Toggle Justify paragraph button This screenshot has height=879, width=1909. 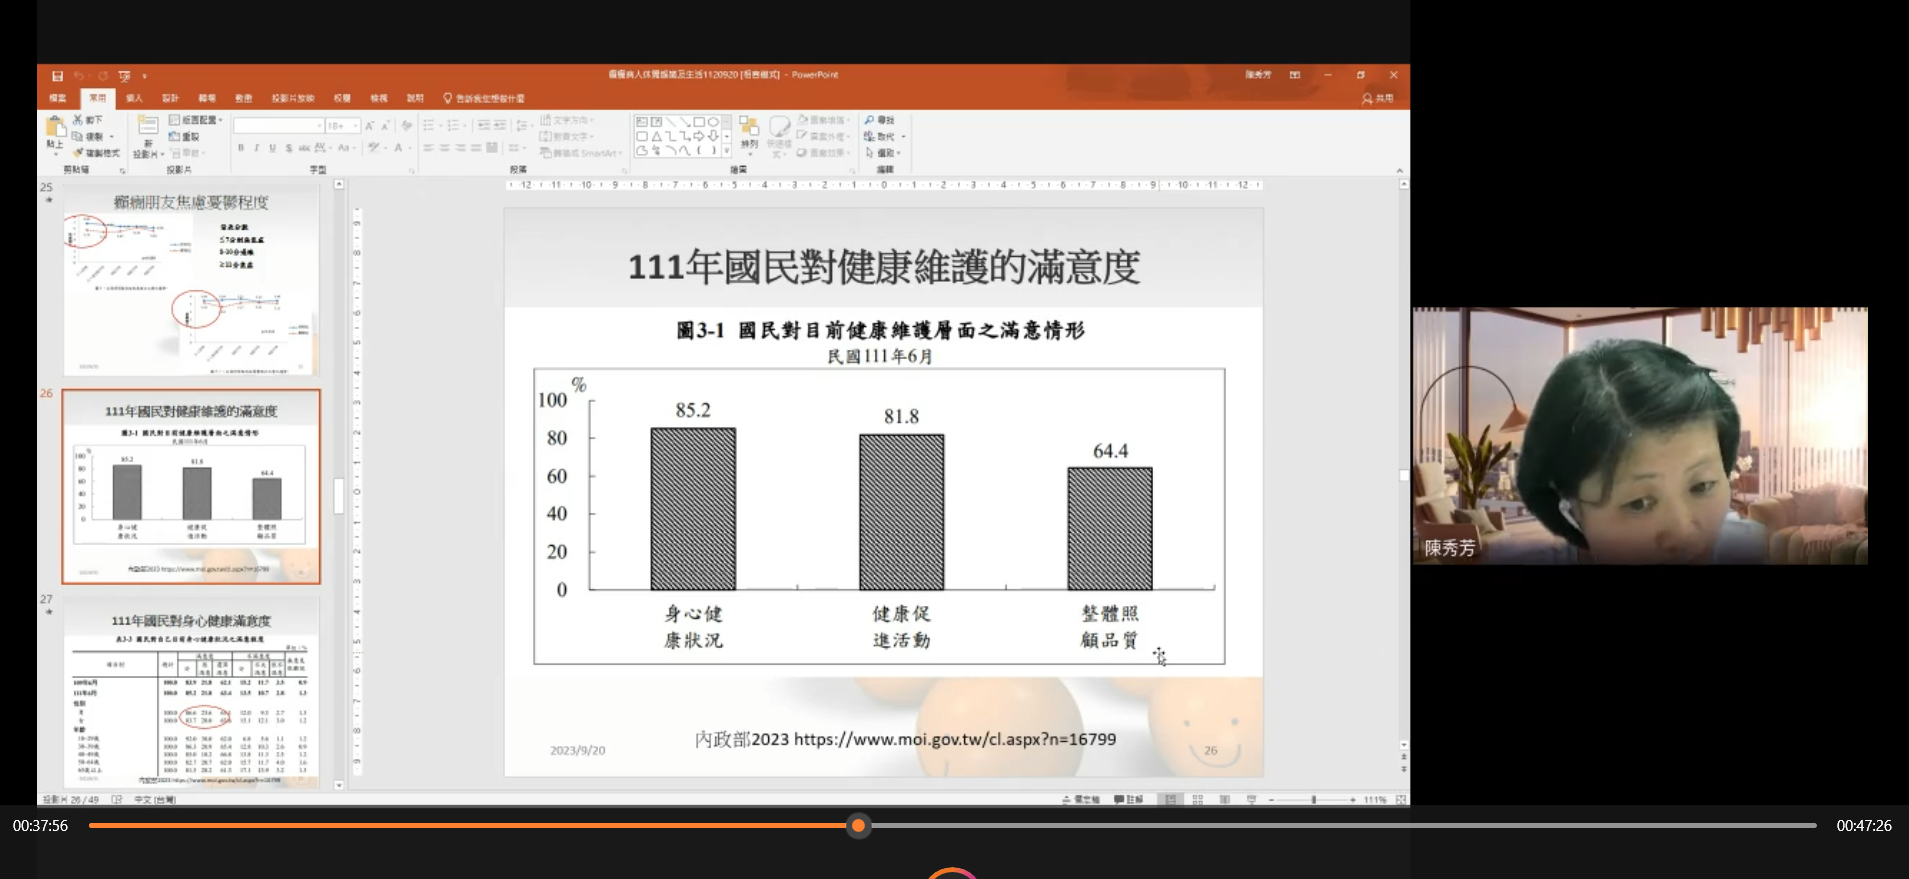click(476, 148)
